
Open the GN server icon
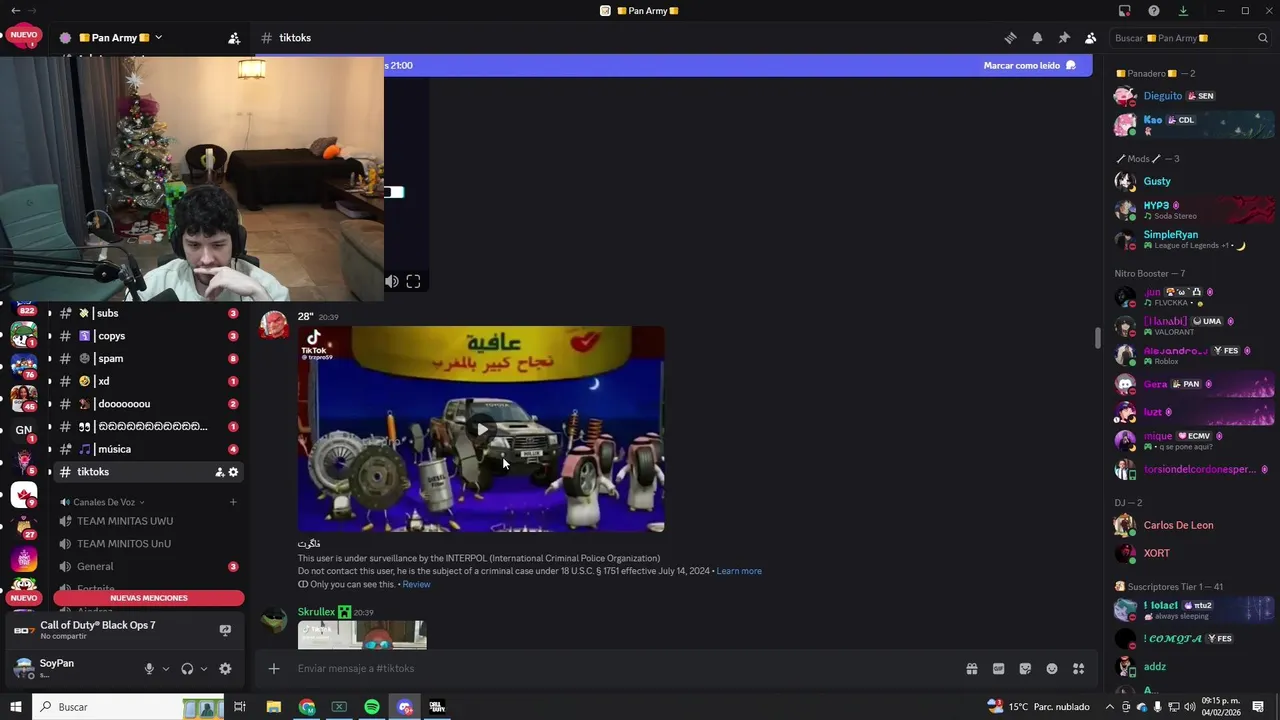point(23,430)
